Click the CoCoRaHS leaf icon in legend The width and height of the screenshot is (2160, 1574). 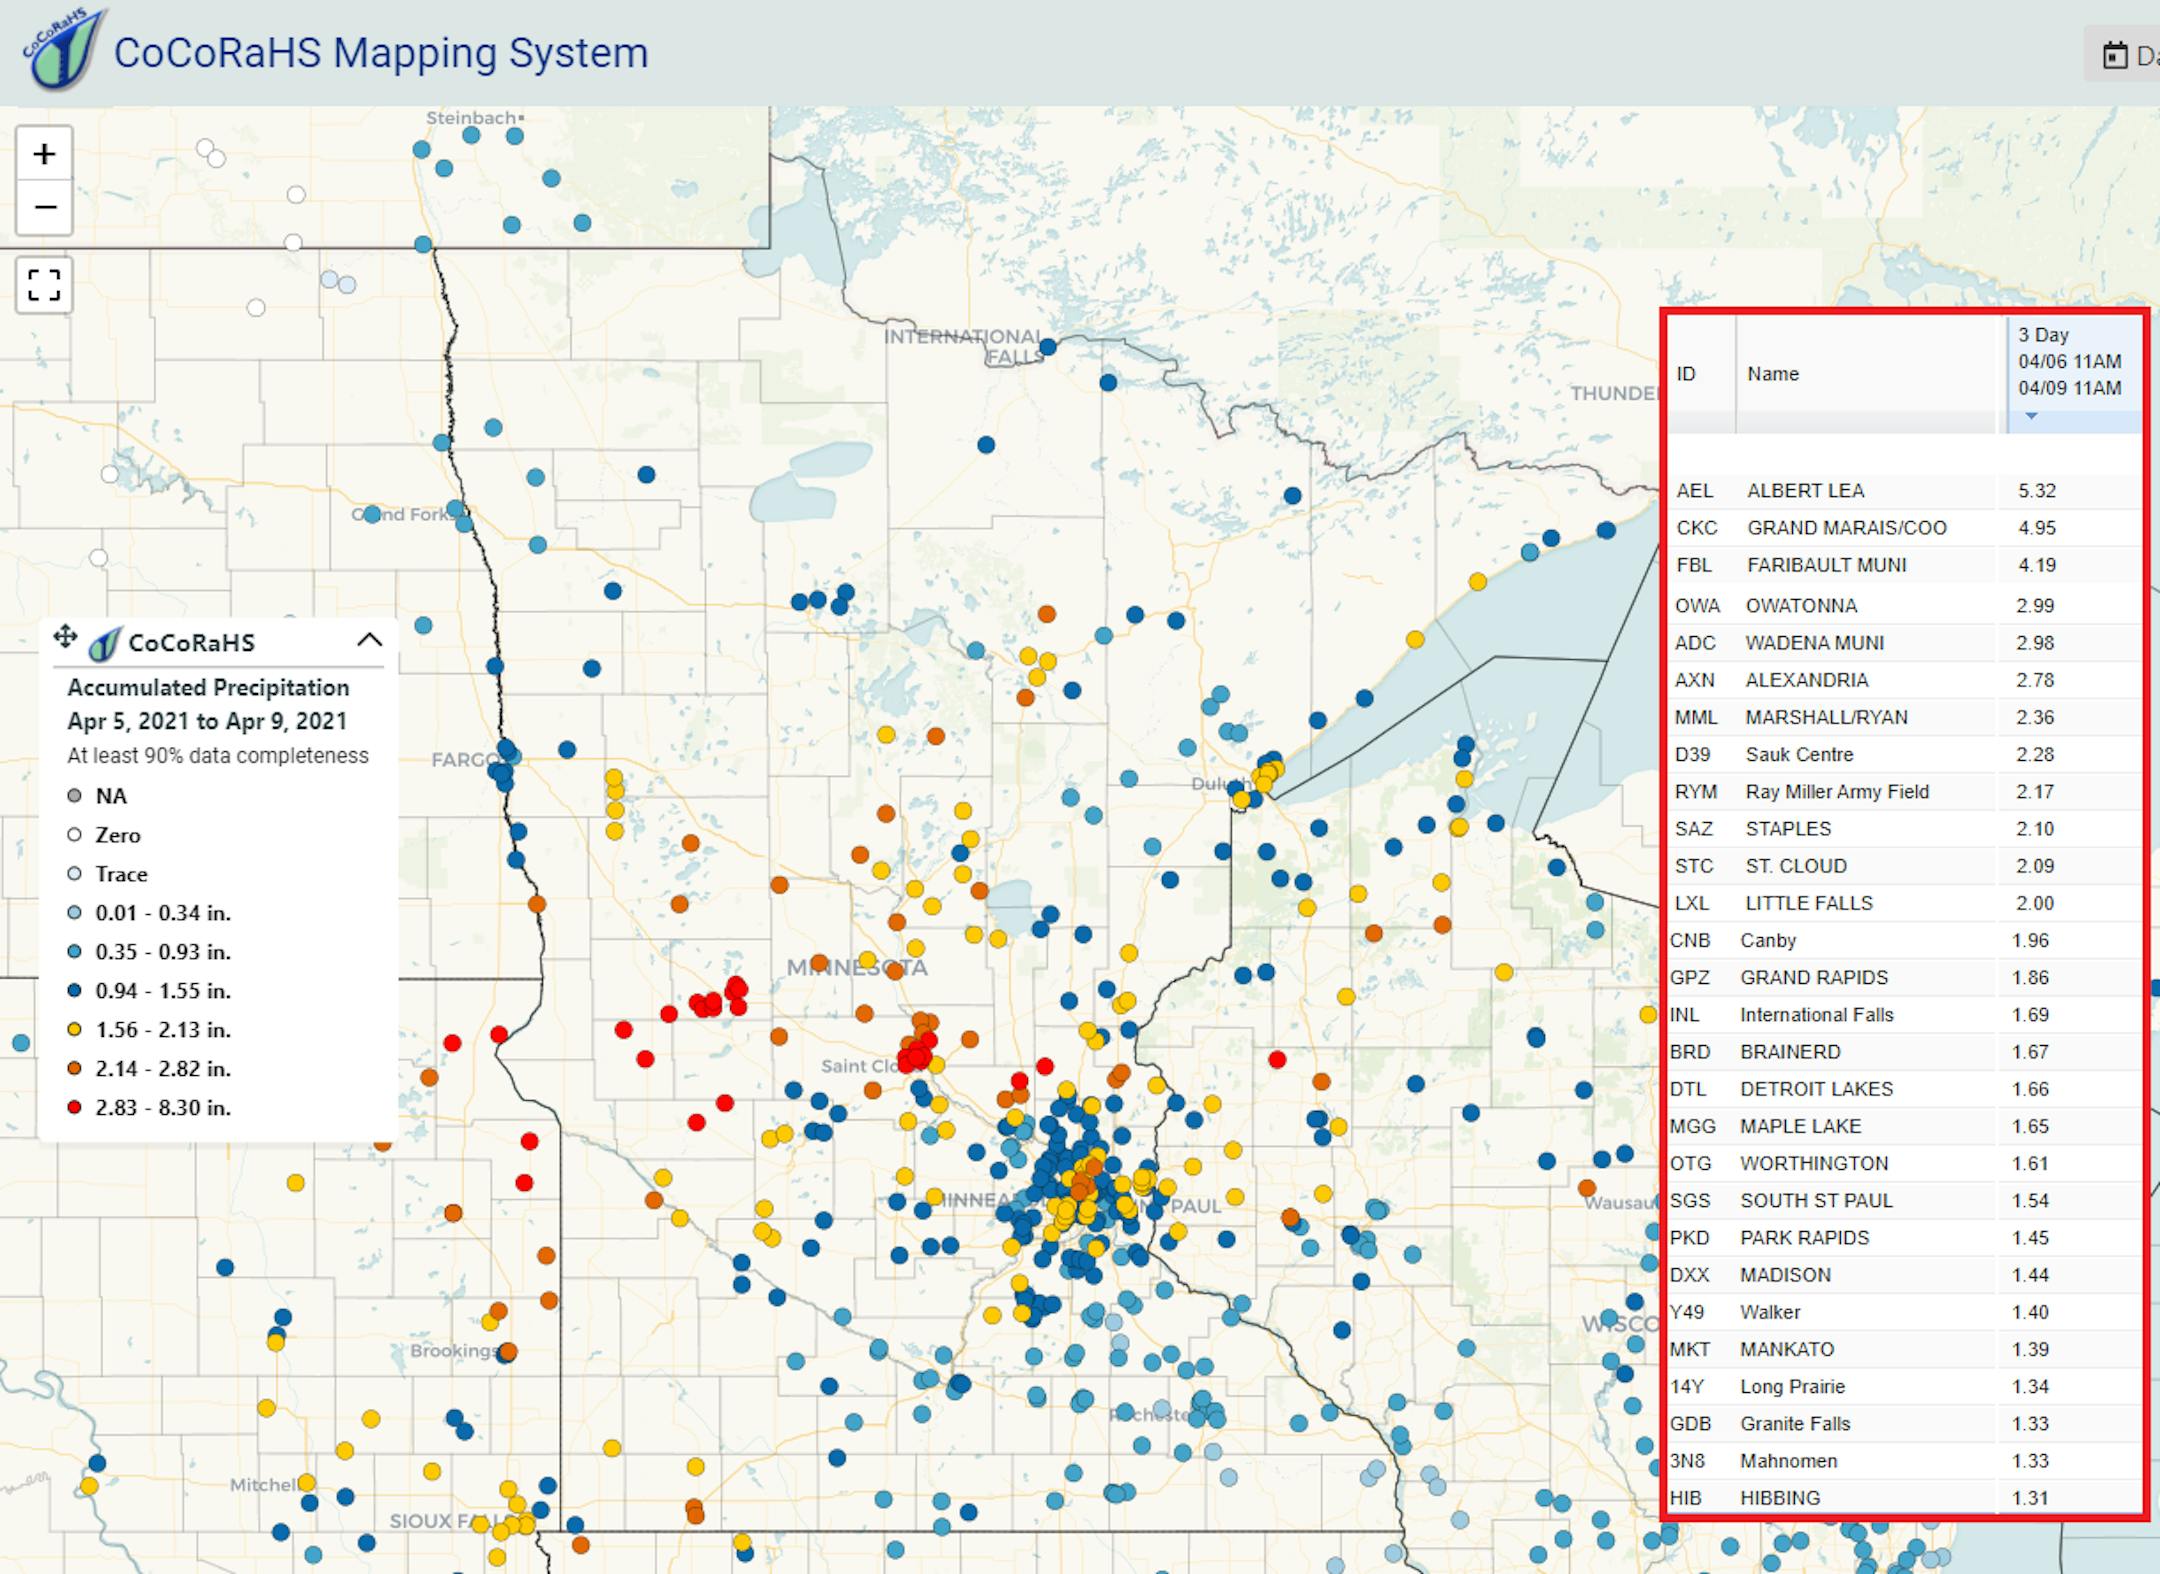[x=104, y=644]
